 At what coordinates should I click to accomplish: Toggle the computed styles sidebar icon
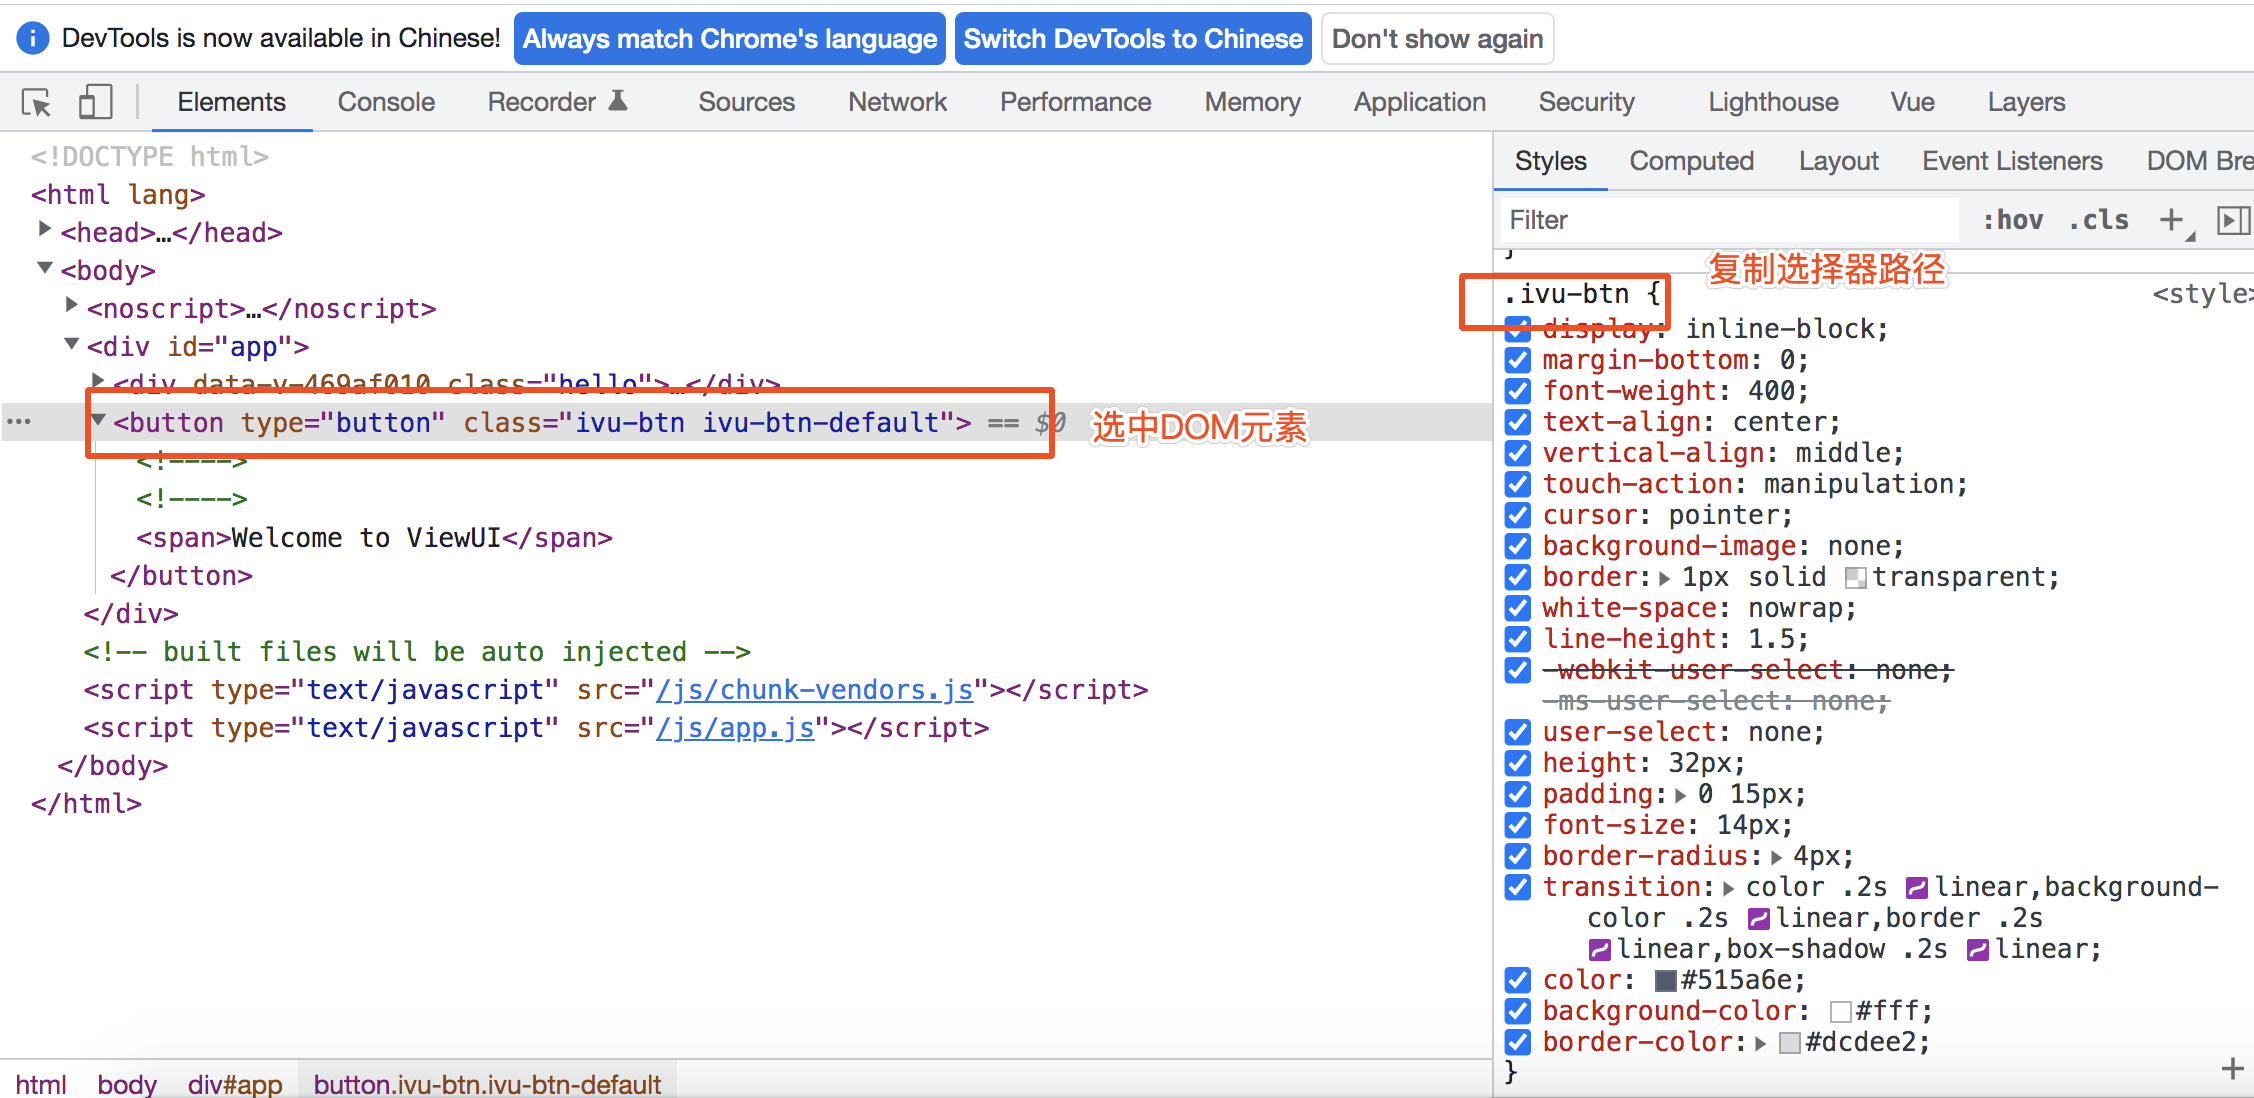pos(2232,220)
